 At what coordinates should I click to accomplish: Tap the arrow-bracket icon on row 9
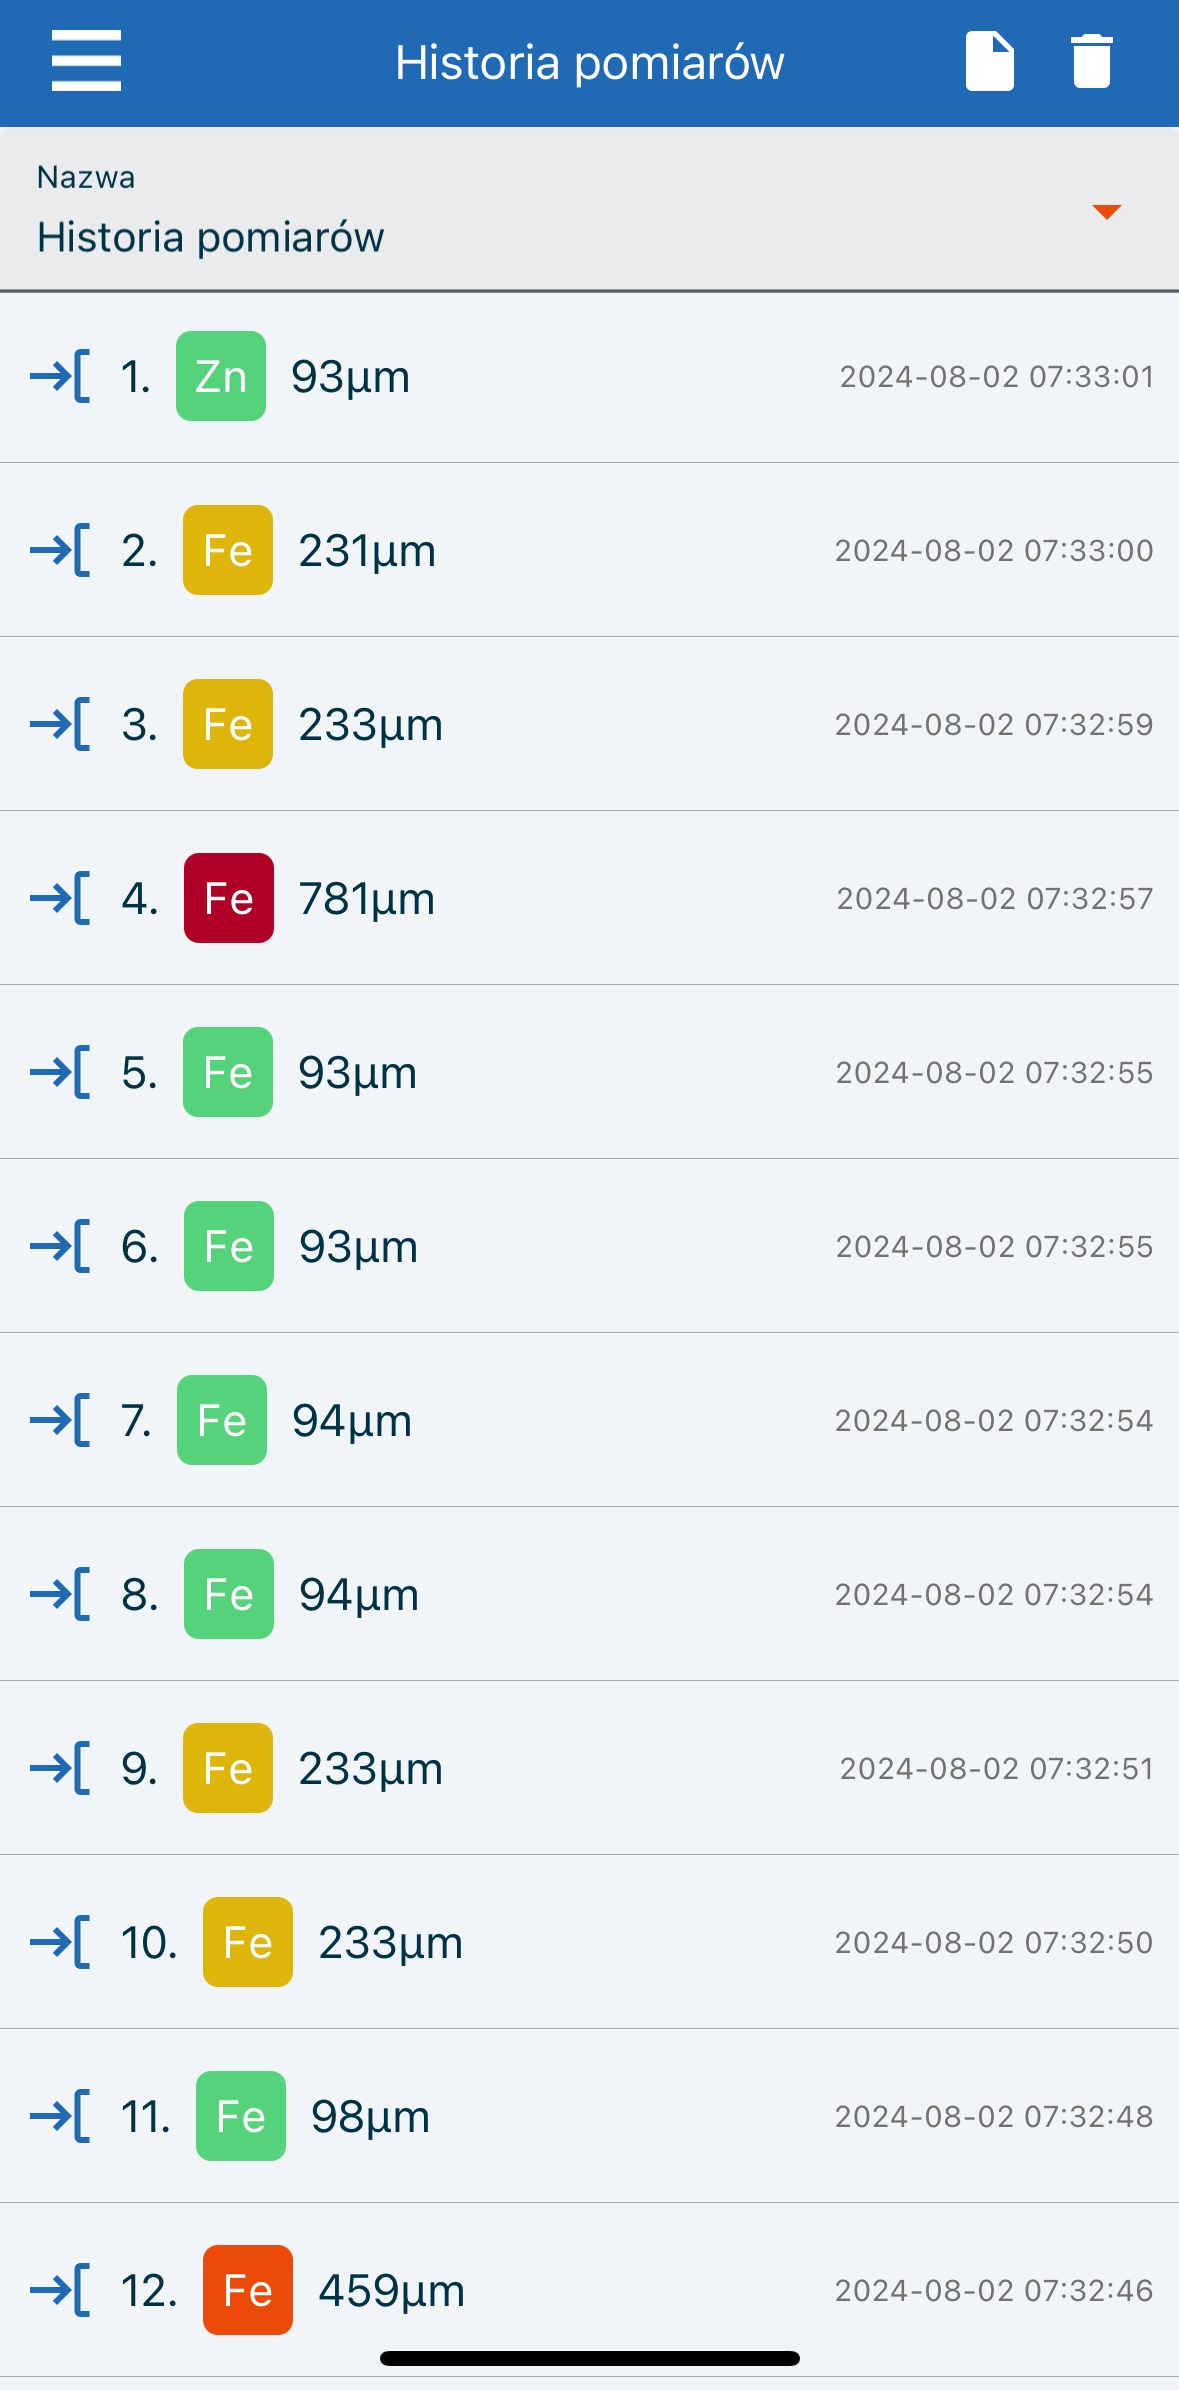pos(60,1768)
